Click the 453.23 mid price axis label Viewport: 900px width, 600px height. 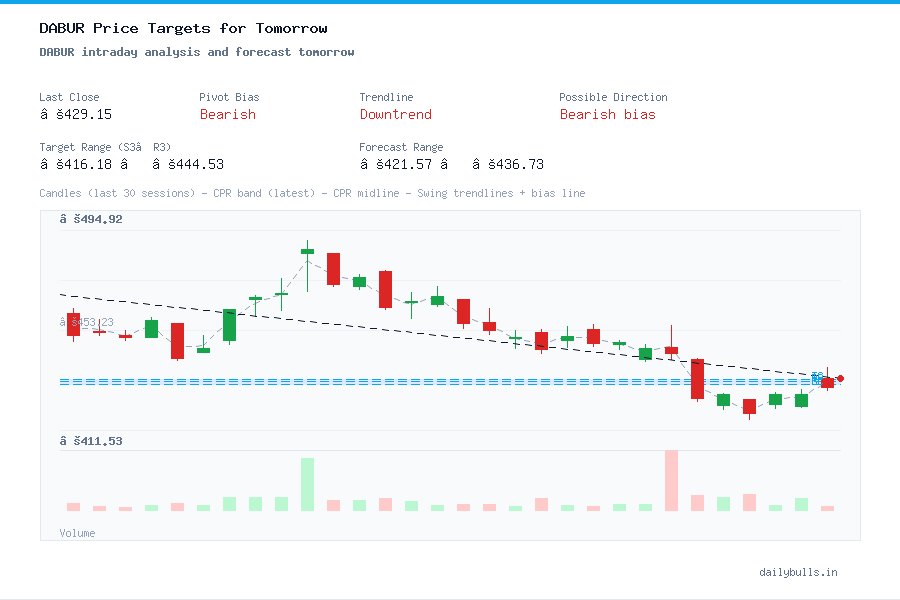[x=87, y=322]
